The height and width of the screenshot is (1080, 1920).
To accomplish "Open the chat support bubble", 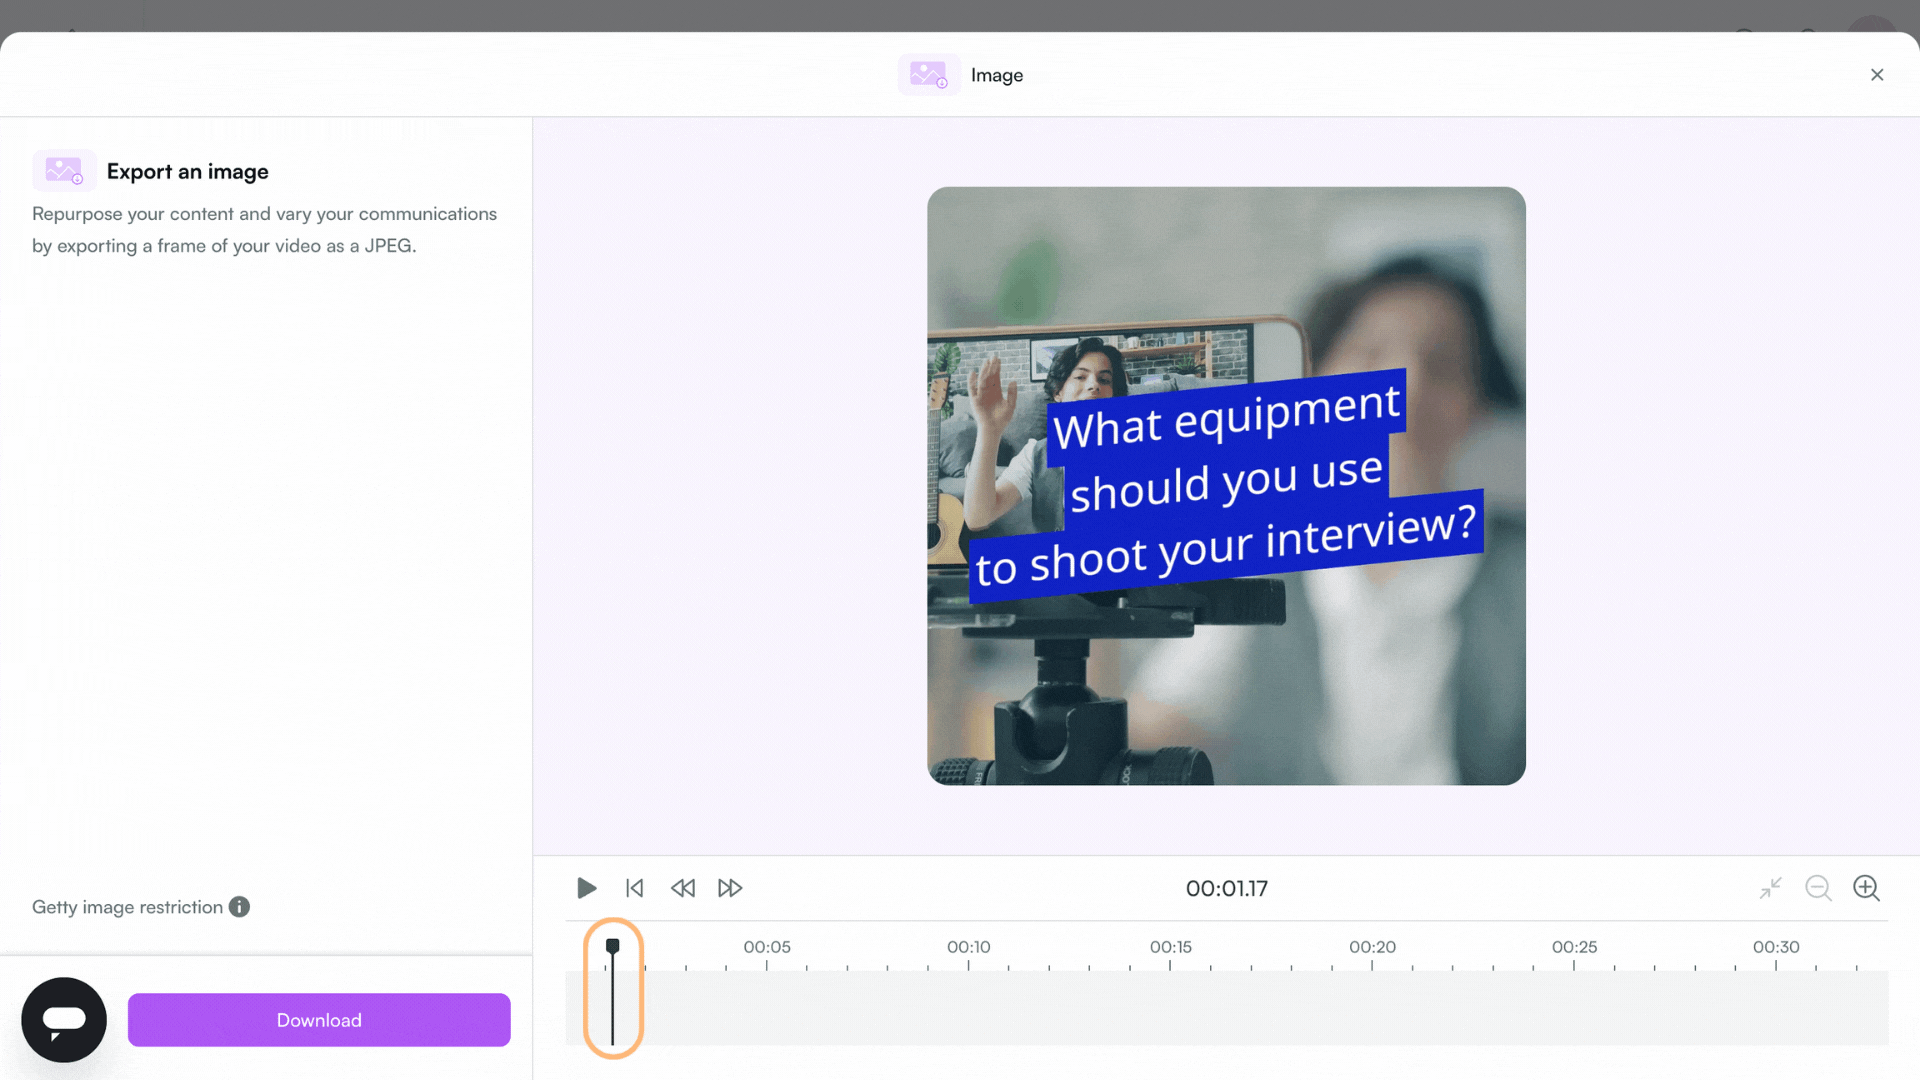I will tap(64, 1020).
